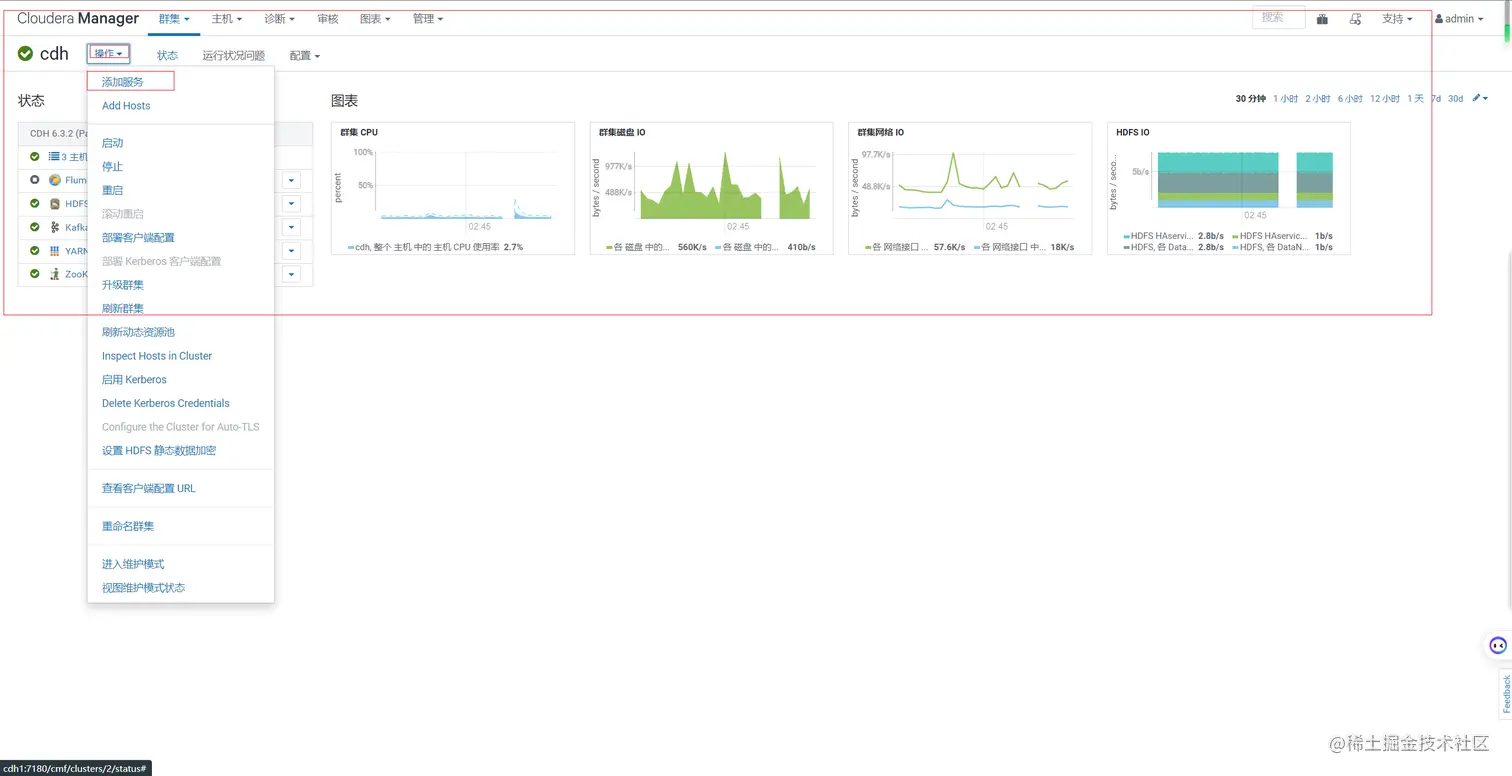Click the HDFS row green status icon

(x=35, y=204)
